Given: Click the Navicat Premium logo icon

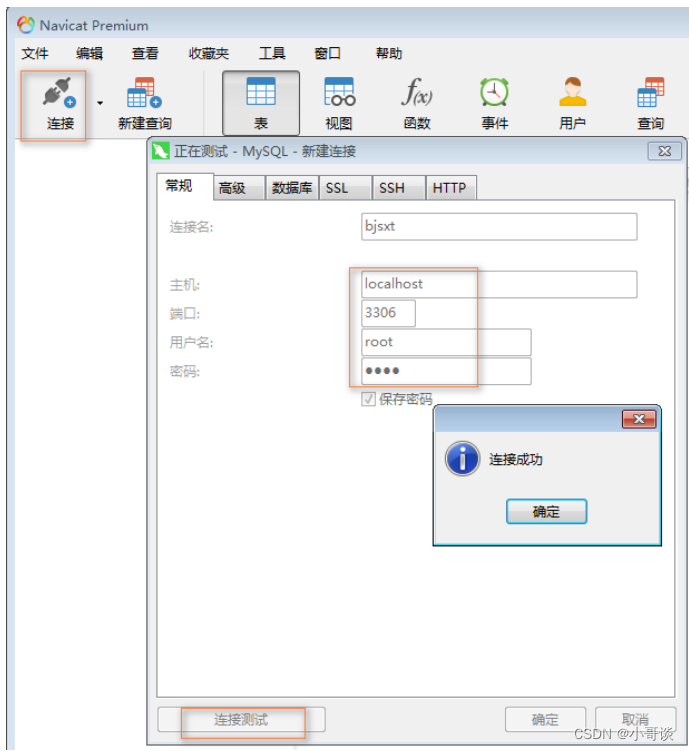Looking at the screenshot, I should tap(26, 25).
